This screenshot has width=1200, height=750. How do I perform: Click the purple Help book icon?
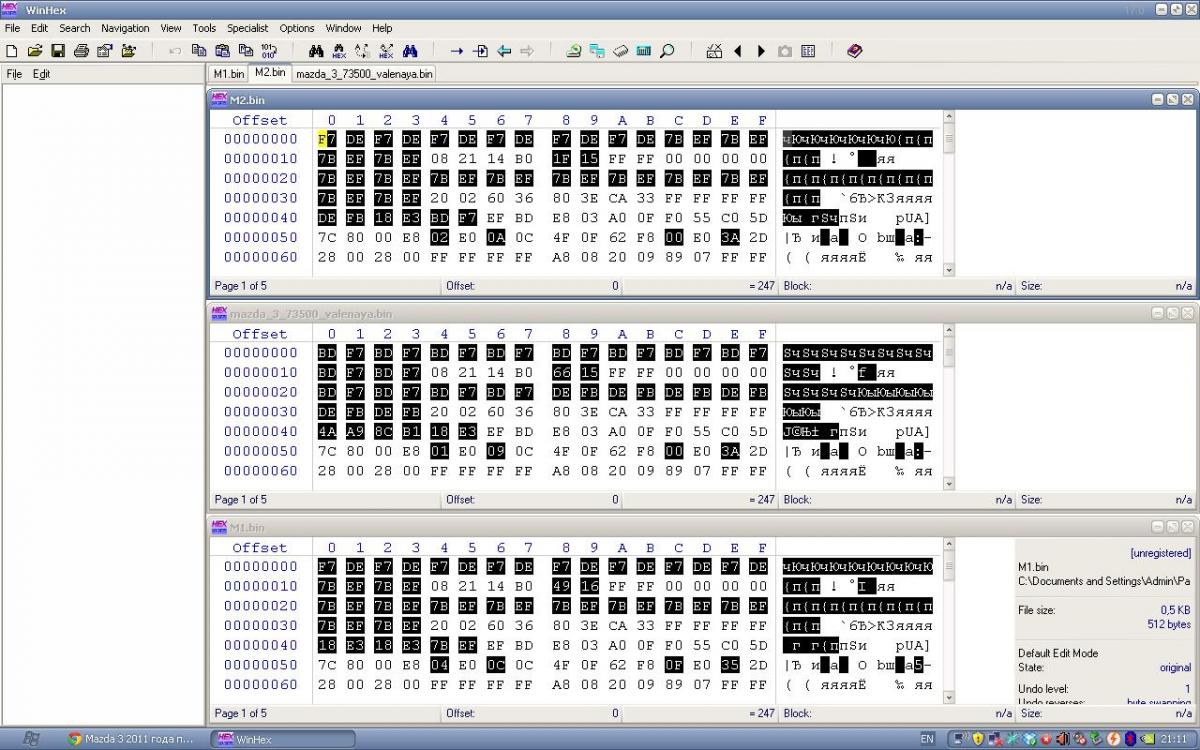tap(854, 50)
